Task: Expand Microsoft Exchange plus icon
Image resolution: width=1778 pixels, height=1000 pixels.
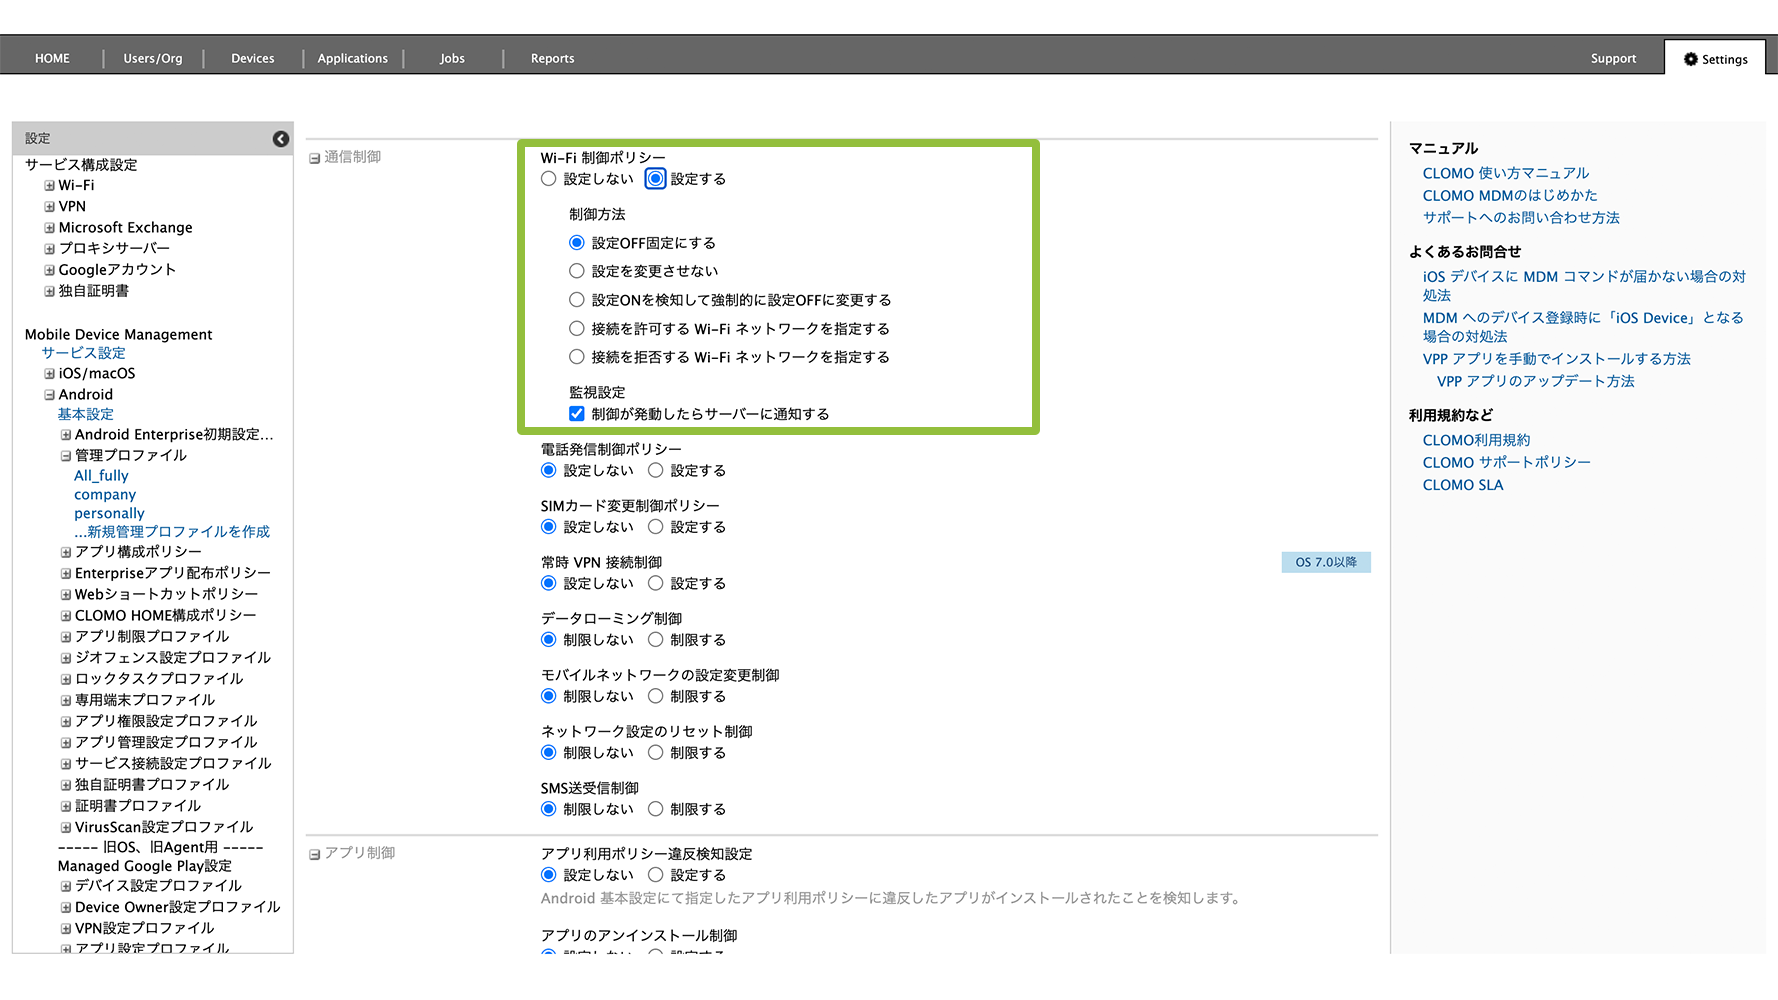Action: tap(49, 228)
